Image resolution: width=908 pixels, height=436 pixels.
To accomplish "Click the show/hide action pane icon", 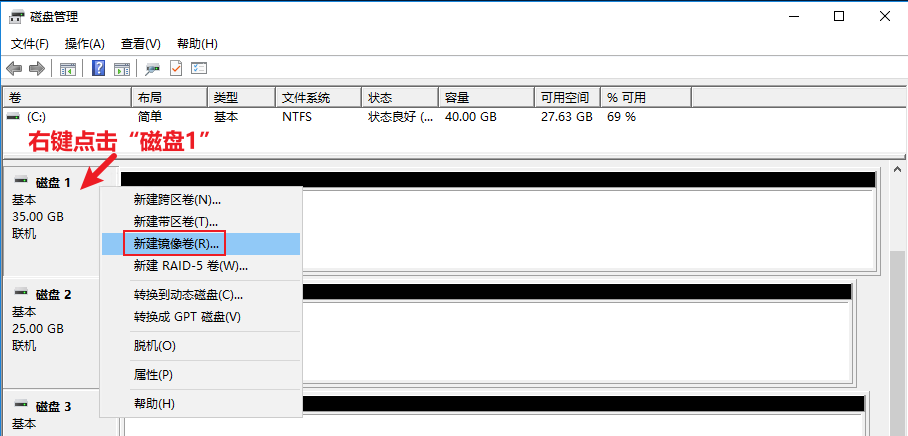I will coord(122,69).
